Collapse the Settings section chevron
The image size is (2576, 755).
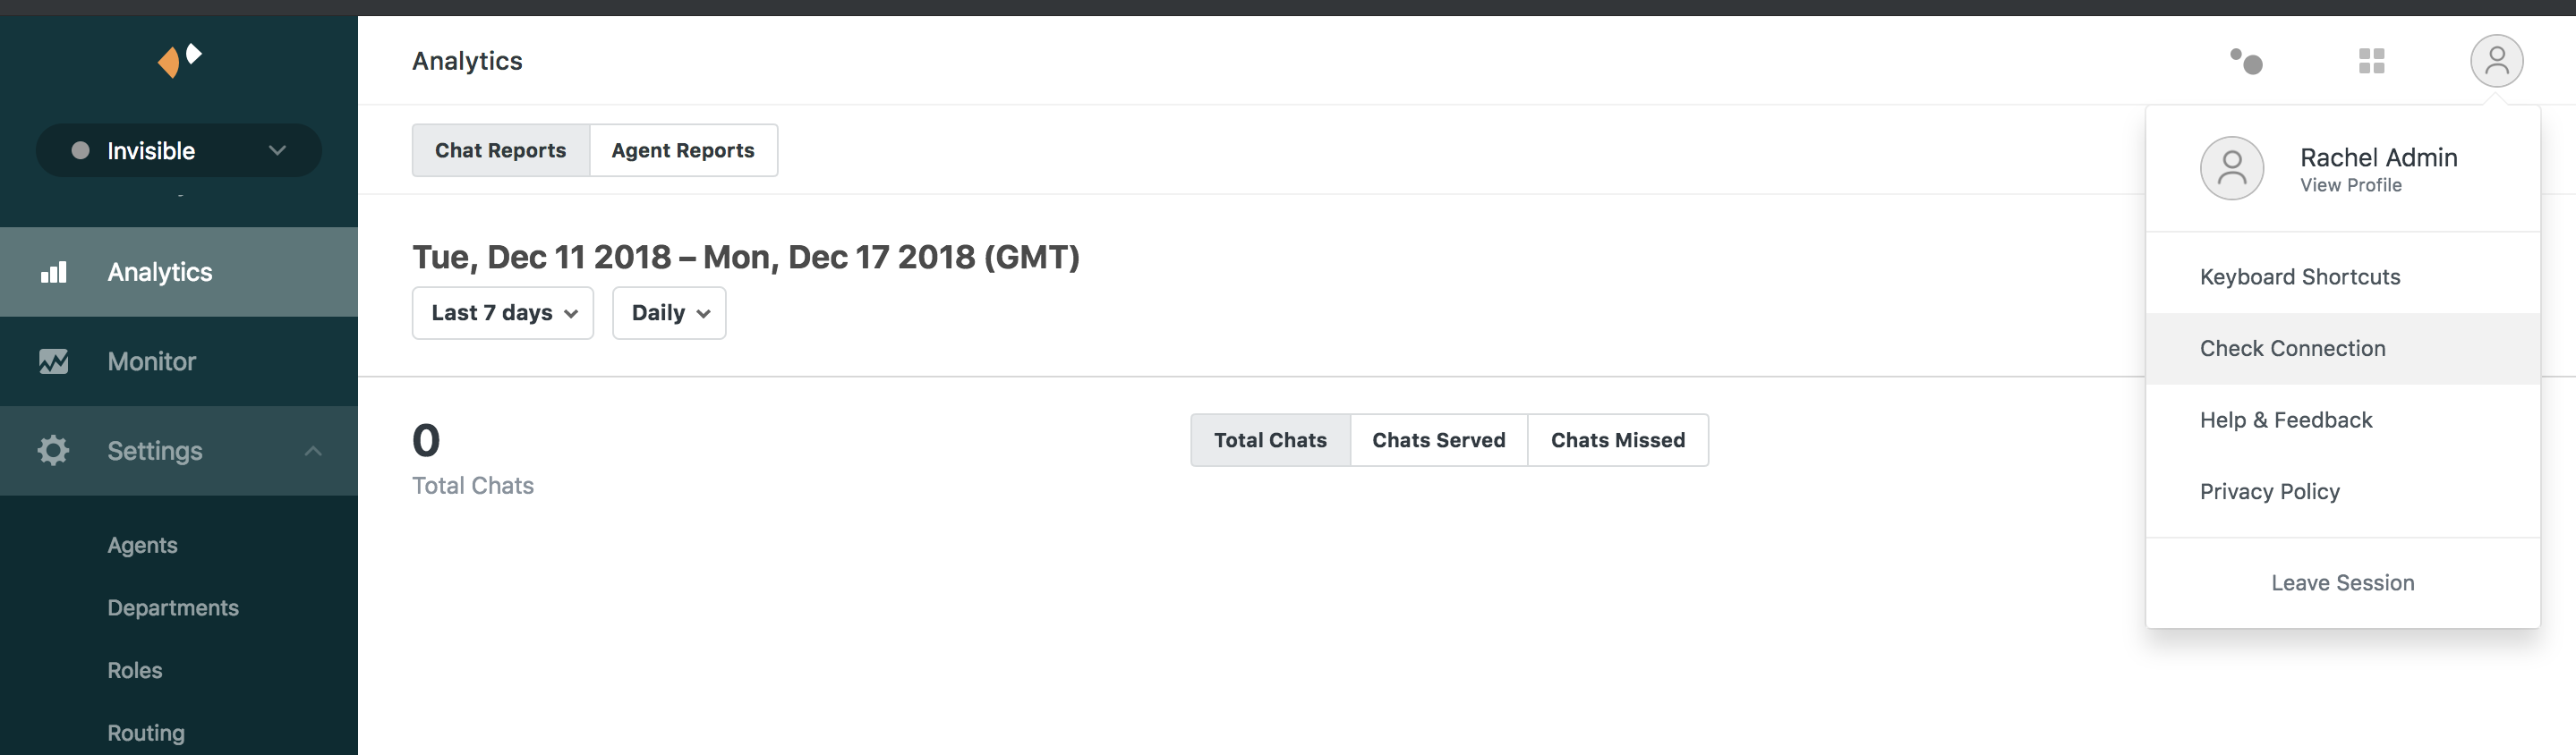pos(313,451)
